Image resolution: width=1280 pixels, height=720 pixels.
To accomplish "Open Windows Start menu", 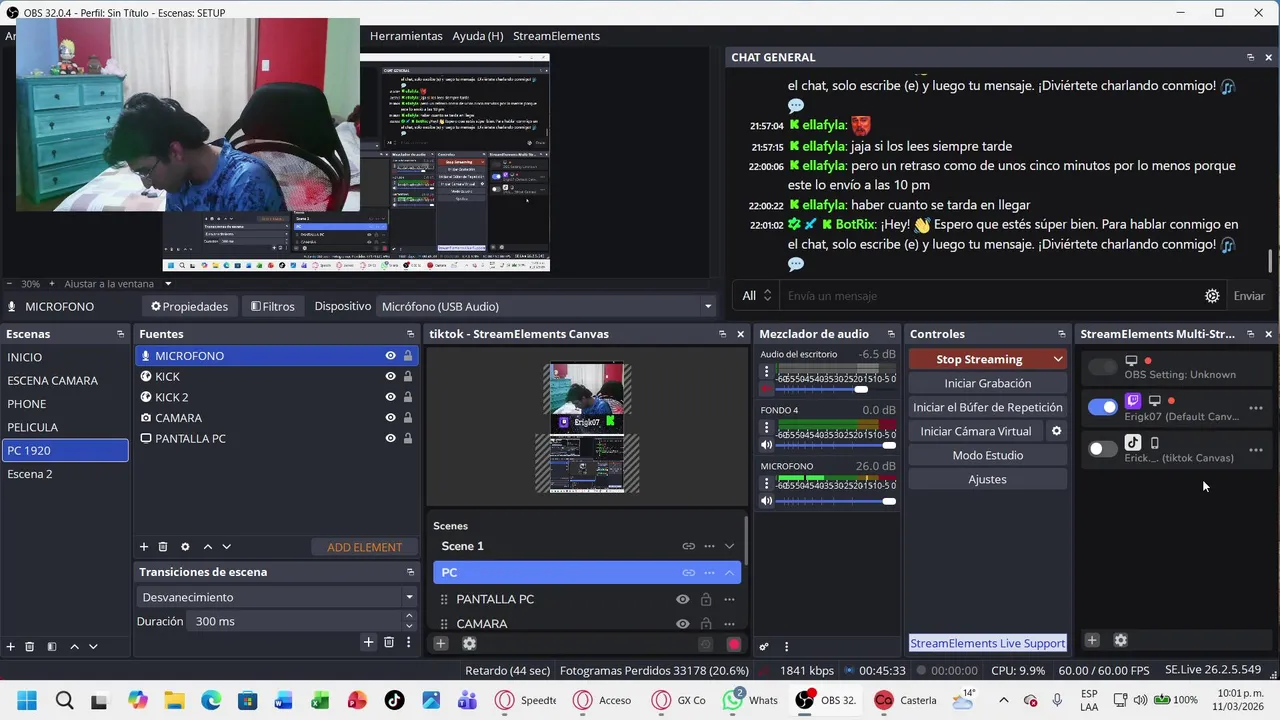I will tap(27, 700).
